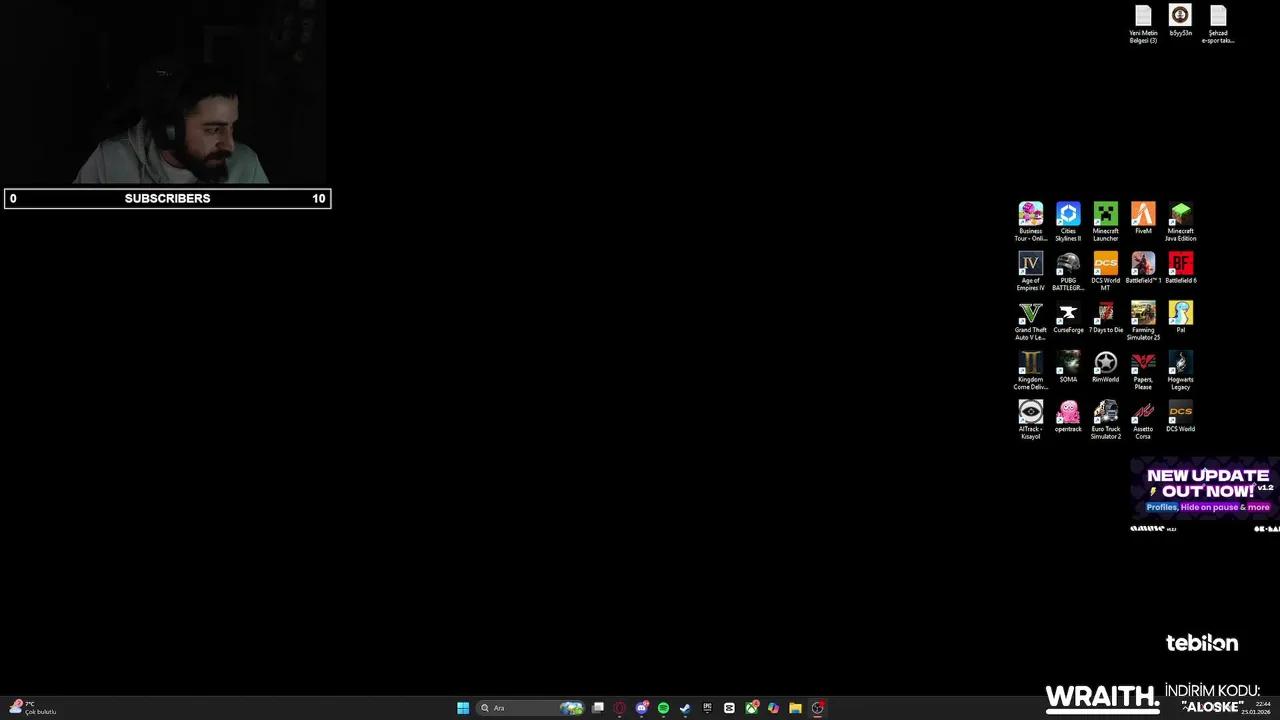Open Hogwarts Legacy from the desktop

tap(1180, 363)
